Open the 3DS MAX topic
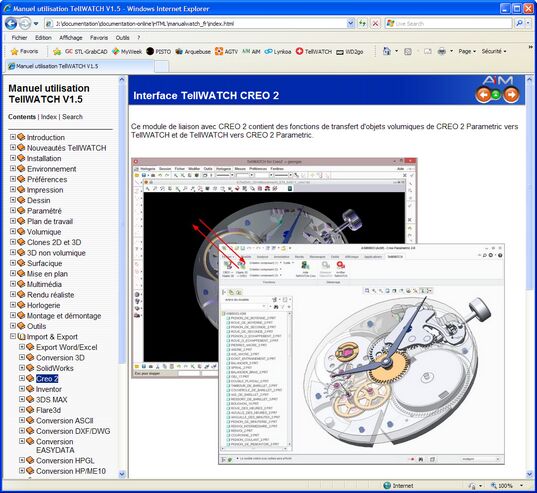The image size is (537, 493). click(52, 400)
